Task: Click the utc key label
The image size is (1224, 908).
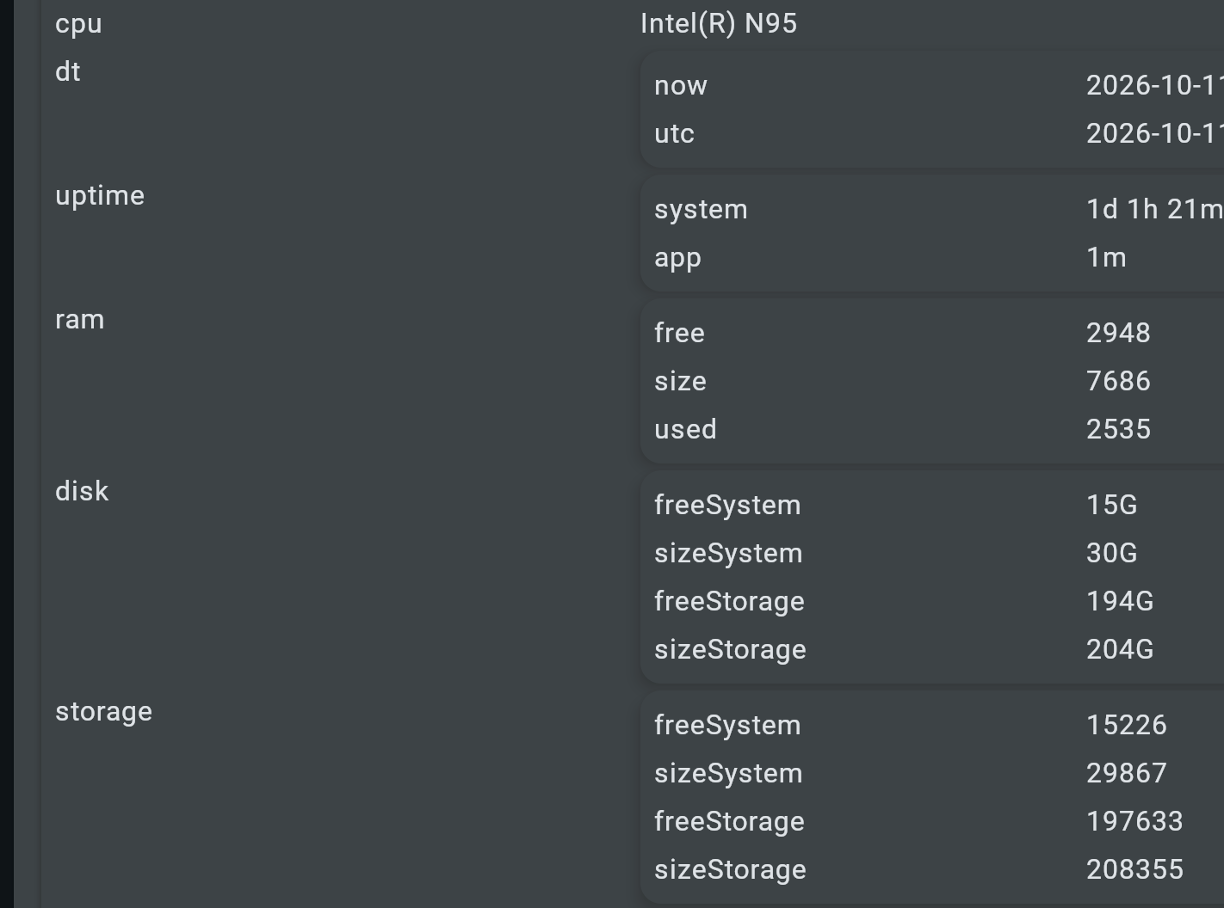Action: [674, 134]
